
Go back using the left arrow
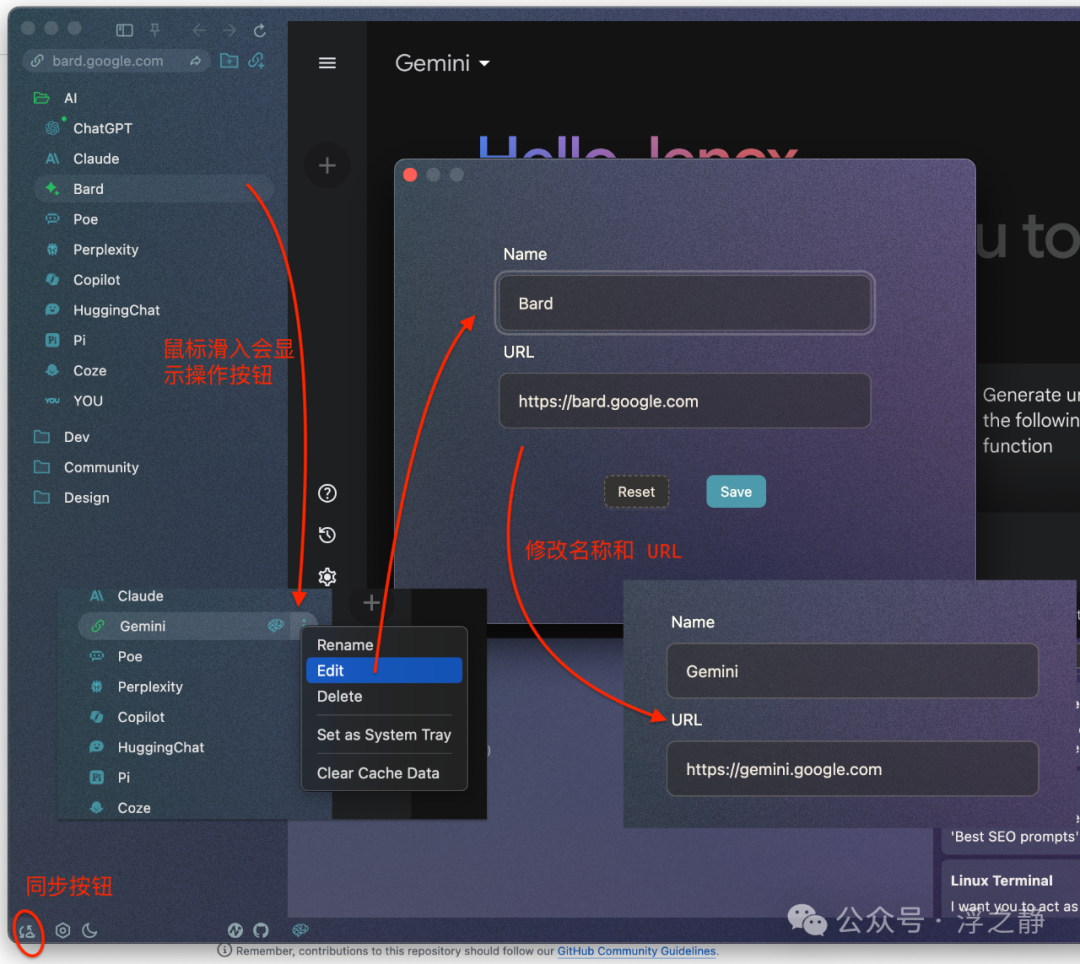tap(199, 30)
